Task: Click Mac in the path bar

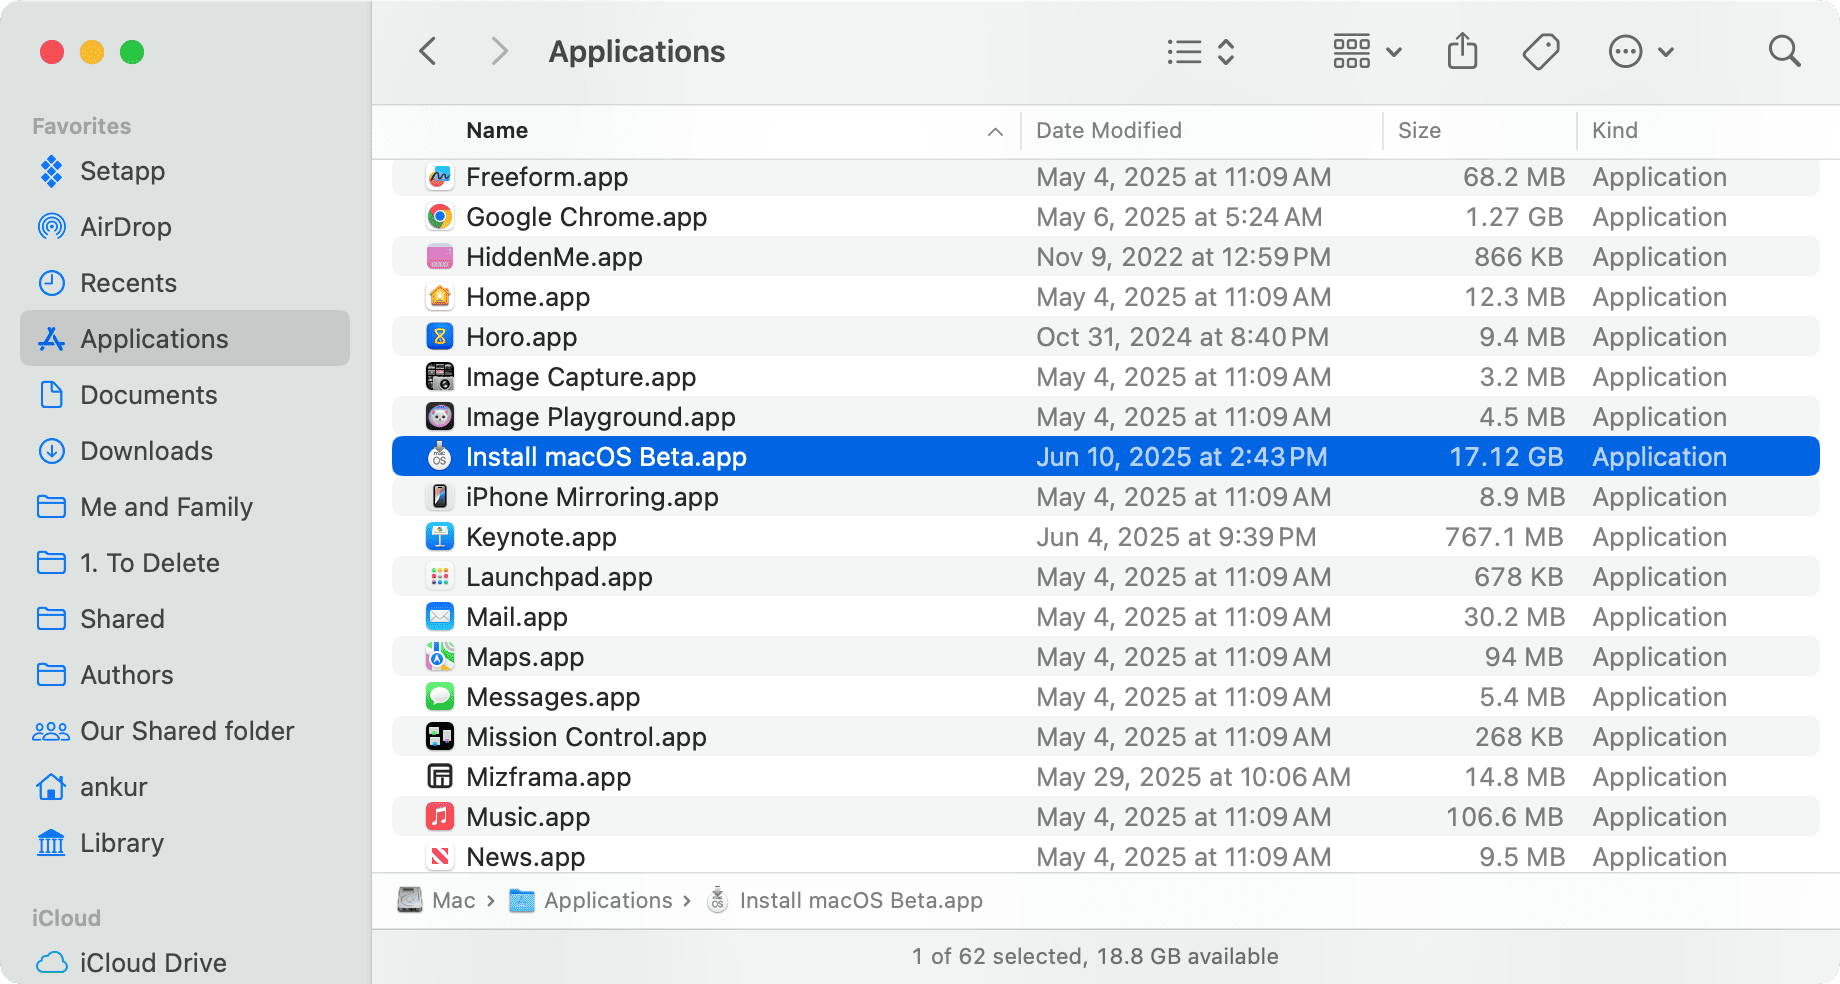Action: (x=437, y=901)
